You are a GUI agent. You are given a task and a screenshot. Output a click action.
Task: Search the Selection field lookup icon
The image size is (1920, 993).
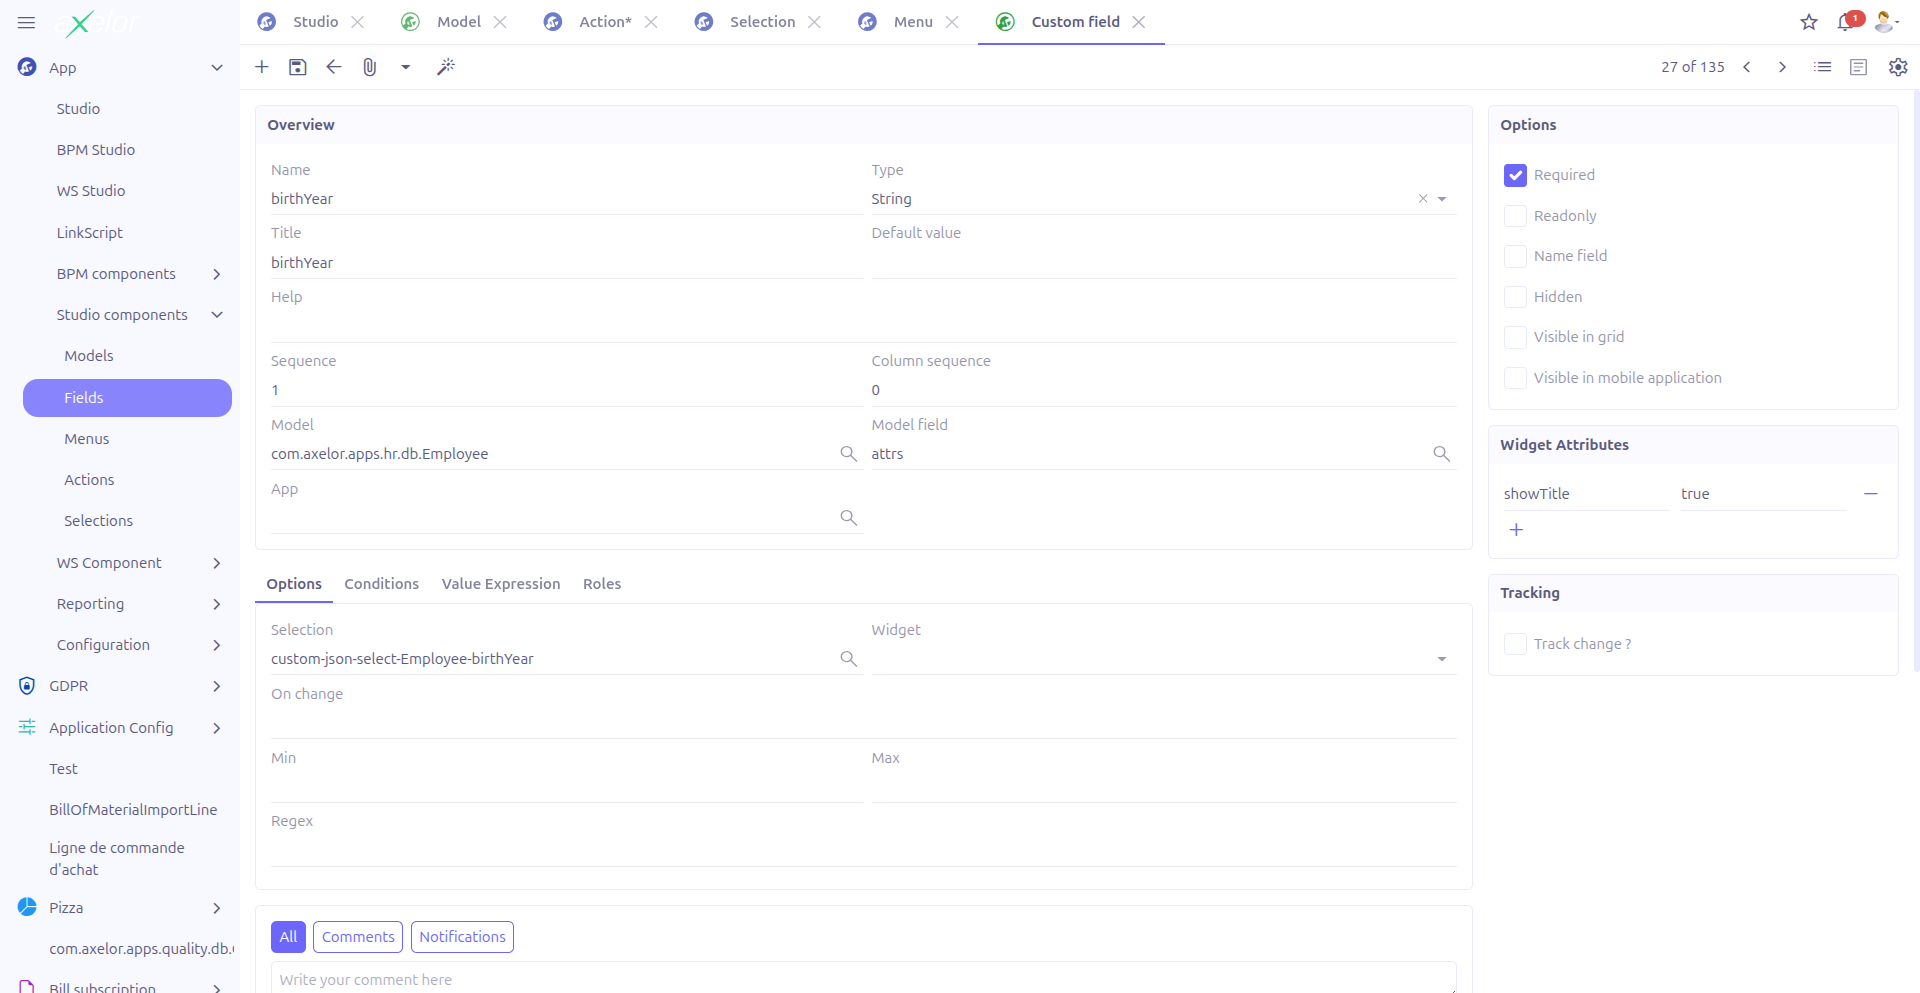click(848, 659)
